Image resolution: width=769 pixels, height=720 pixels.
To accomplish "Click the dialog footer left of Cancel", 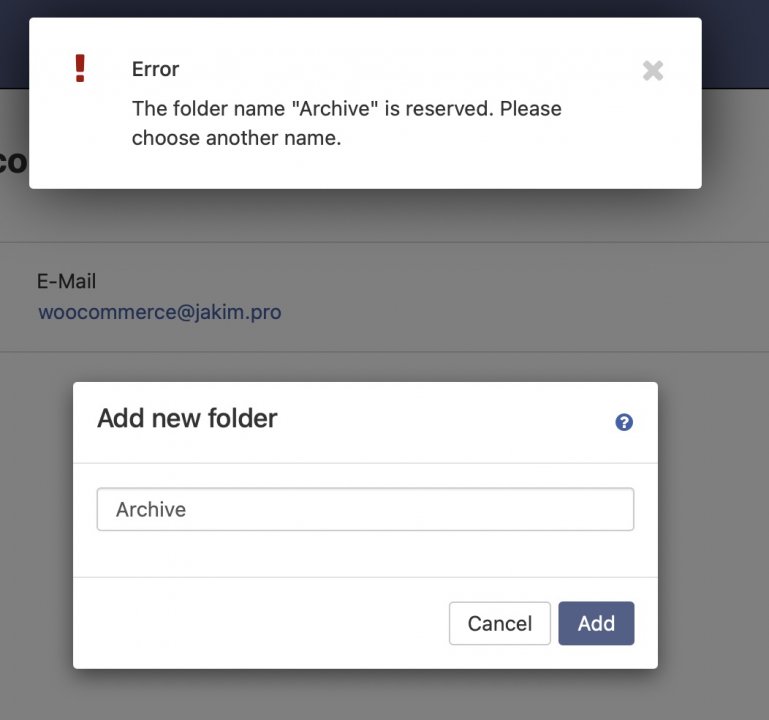I will [x=260, y=623].
